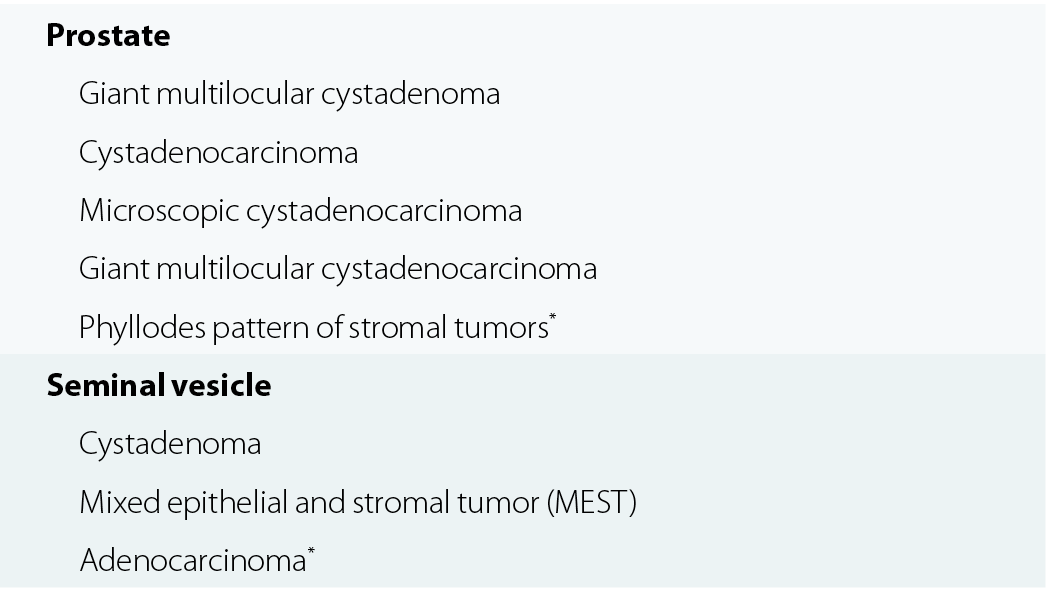Click the asterisk after stromal tumors
The image size is (1046, 600).
click(552, 317)
